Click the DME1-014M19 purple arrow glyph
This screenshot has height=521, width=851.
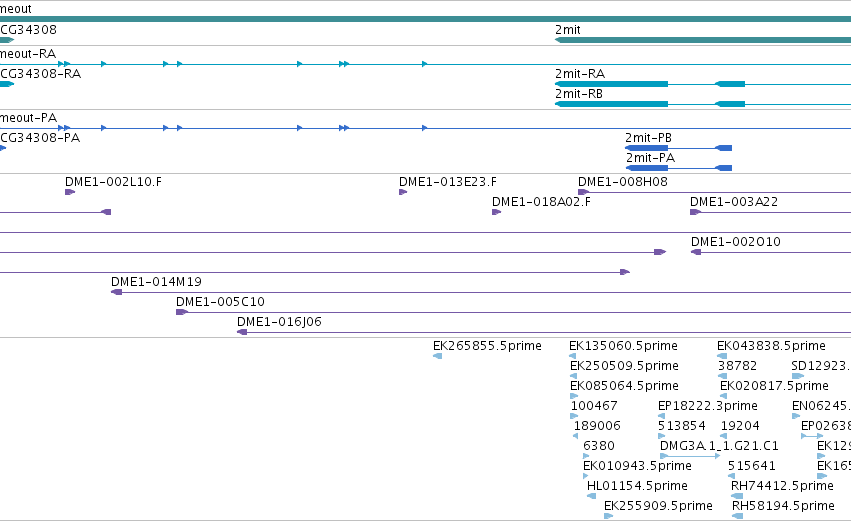click(116, 292)
